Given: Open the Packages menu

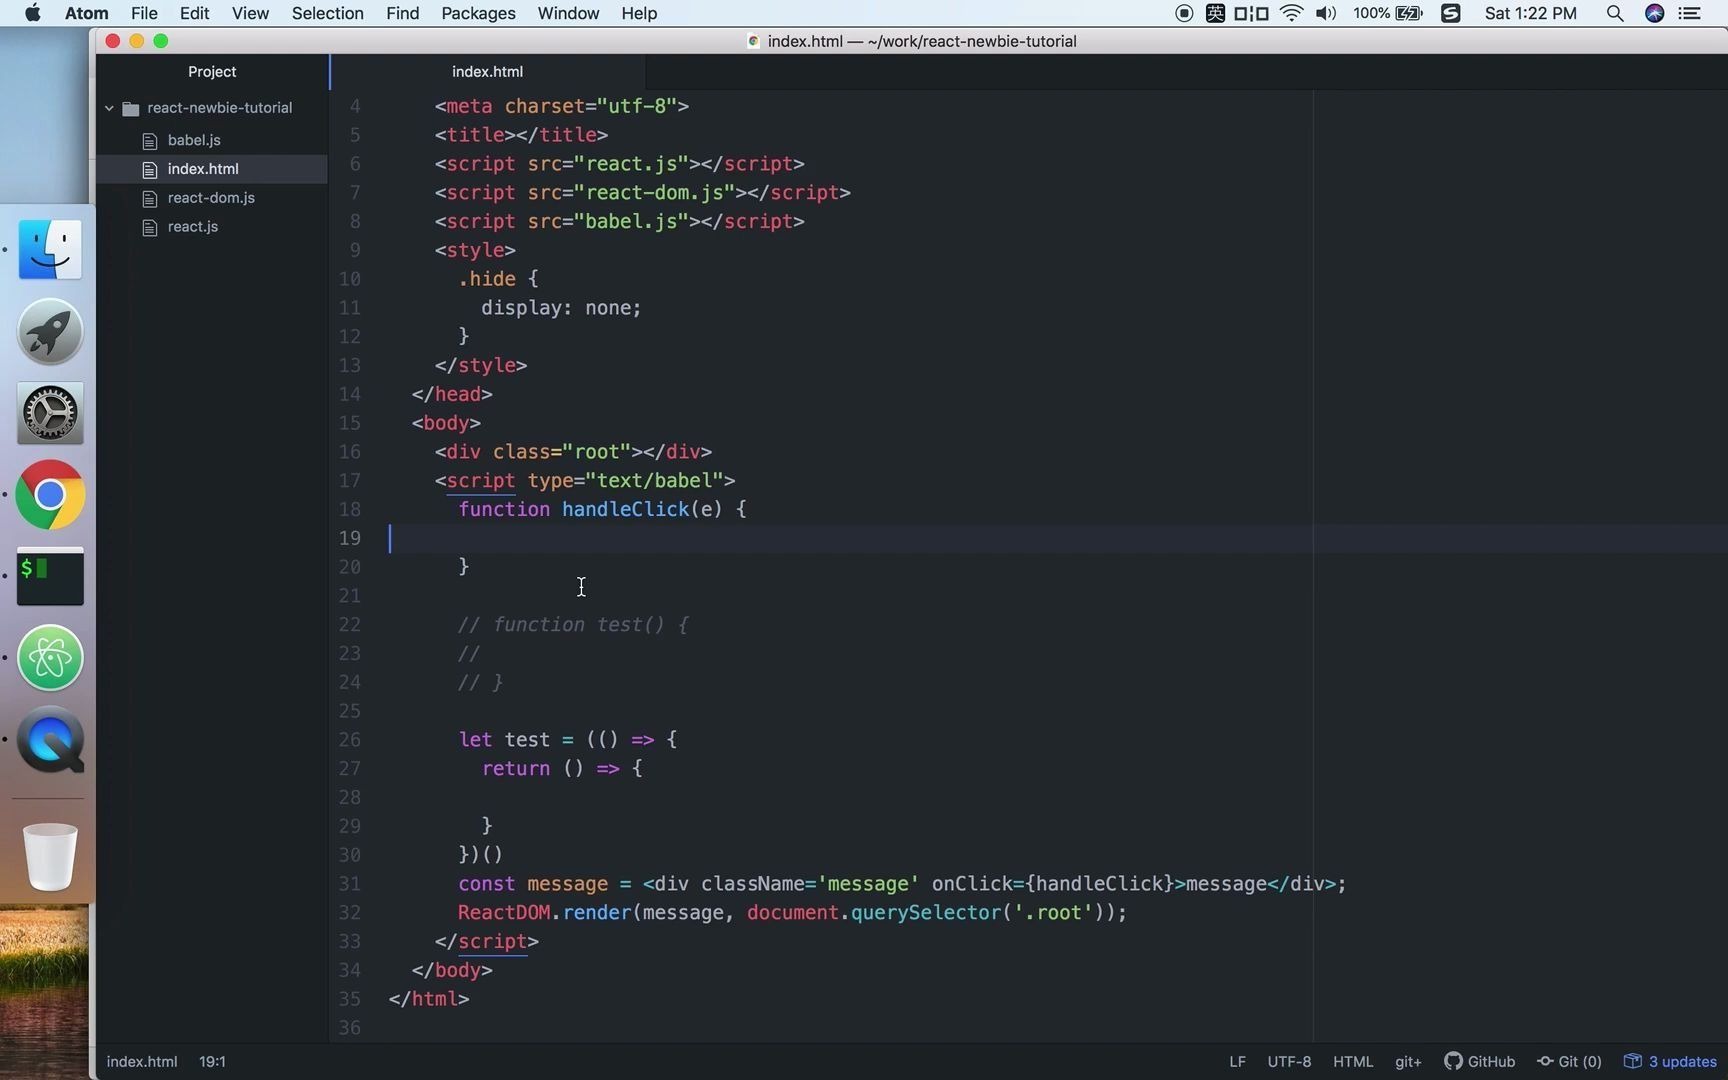Looking at the screenshot, I should 478,13.
